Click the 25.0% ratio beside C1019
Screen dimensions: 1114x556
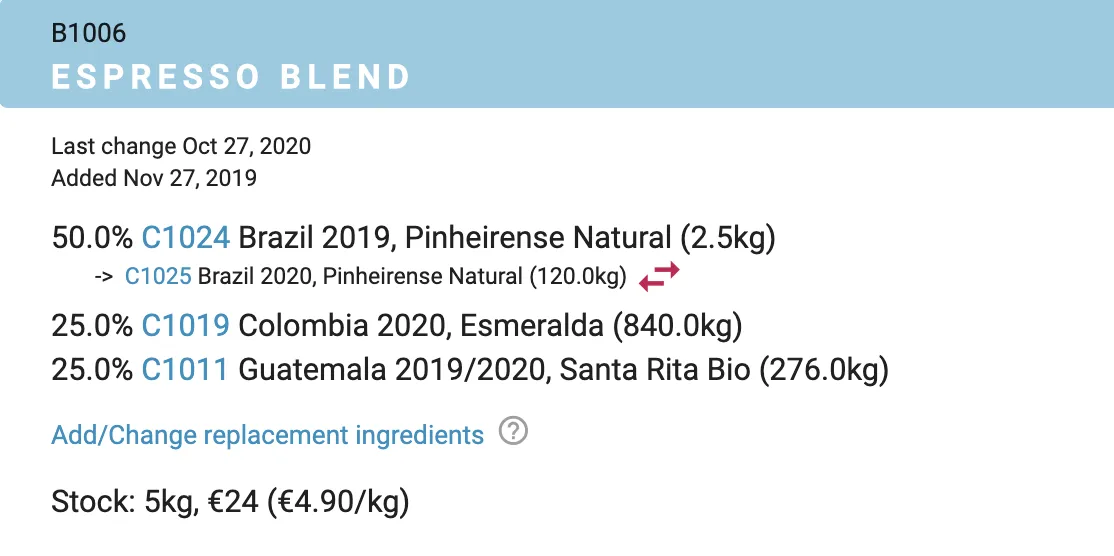pyautogui.click(x=91, y=325)
